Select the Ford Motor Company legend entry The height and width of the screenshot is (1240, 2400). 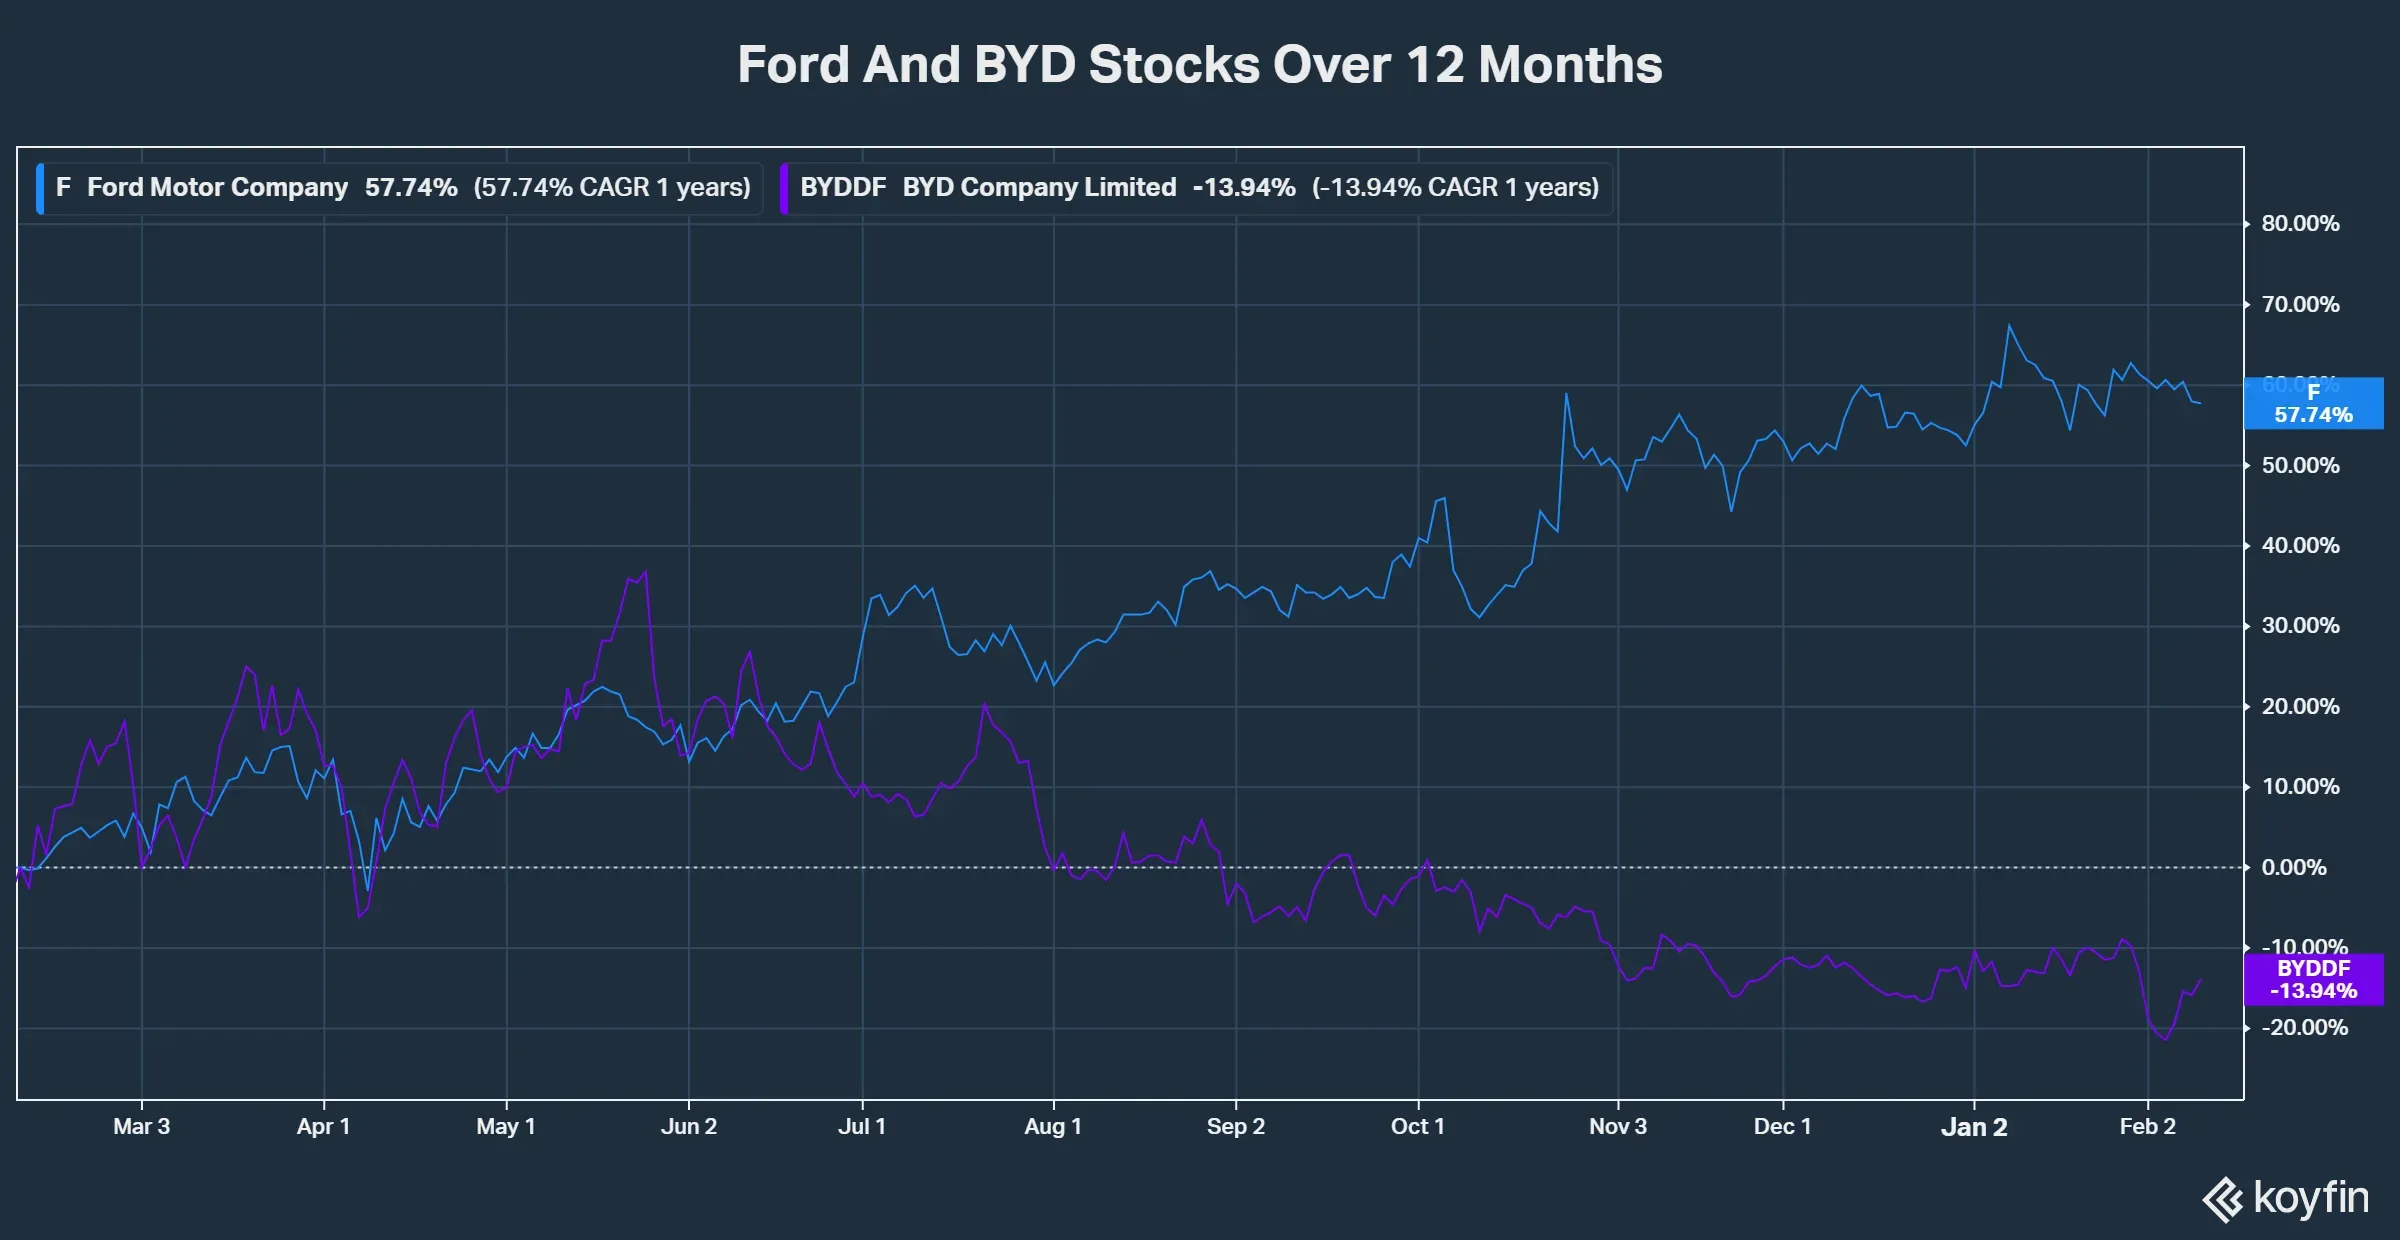[x=217, y=188]
